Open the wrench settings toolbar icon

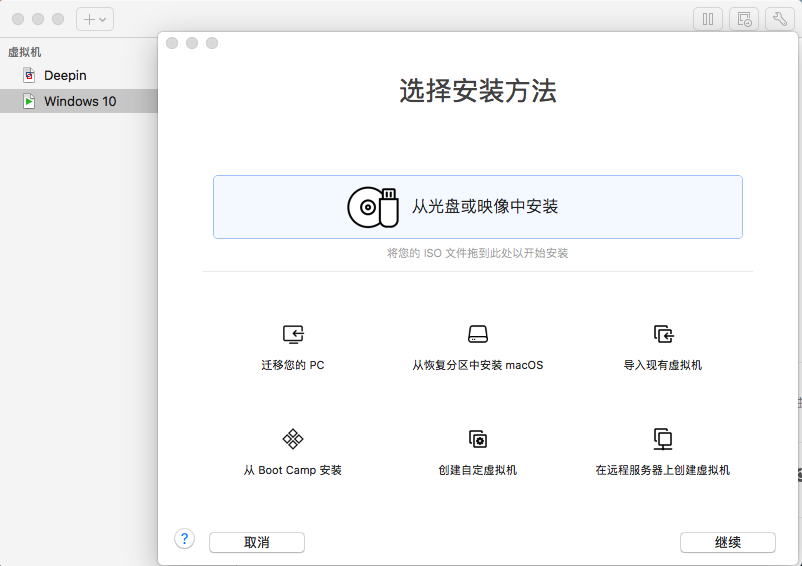pyautogui.click(x=779, y=19)
